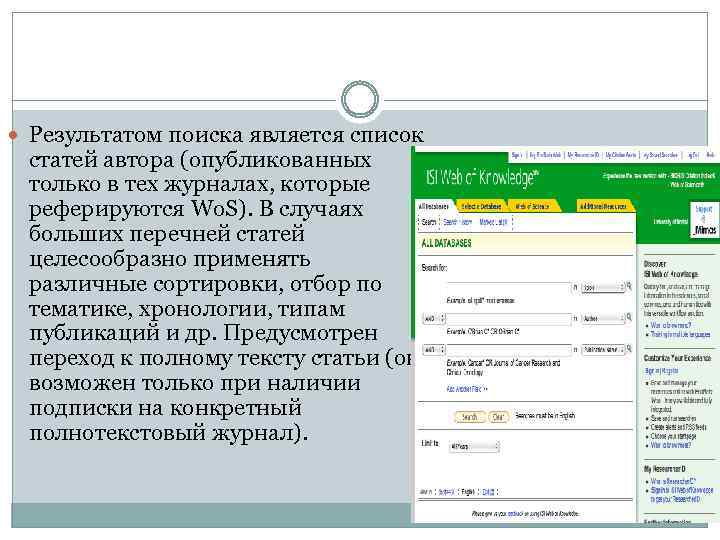Click the magnifier icon beside Author field
720x540 pixels.
[x=629, y=317]
